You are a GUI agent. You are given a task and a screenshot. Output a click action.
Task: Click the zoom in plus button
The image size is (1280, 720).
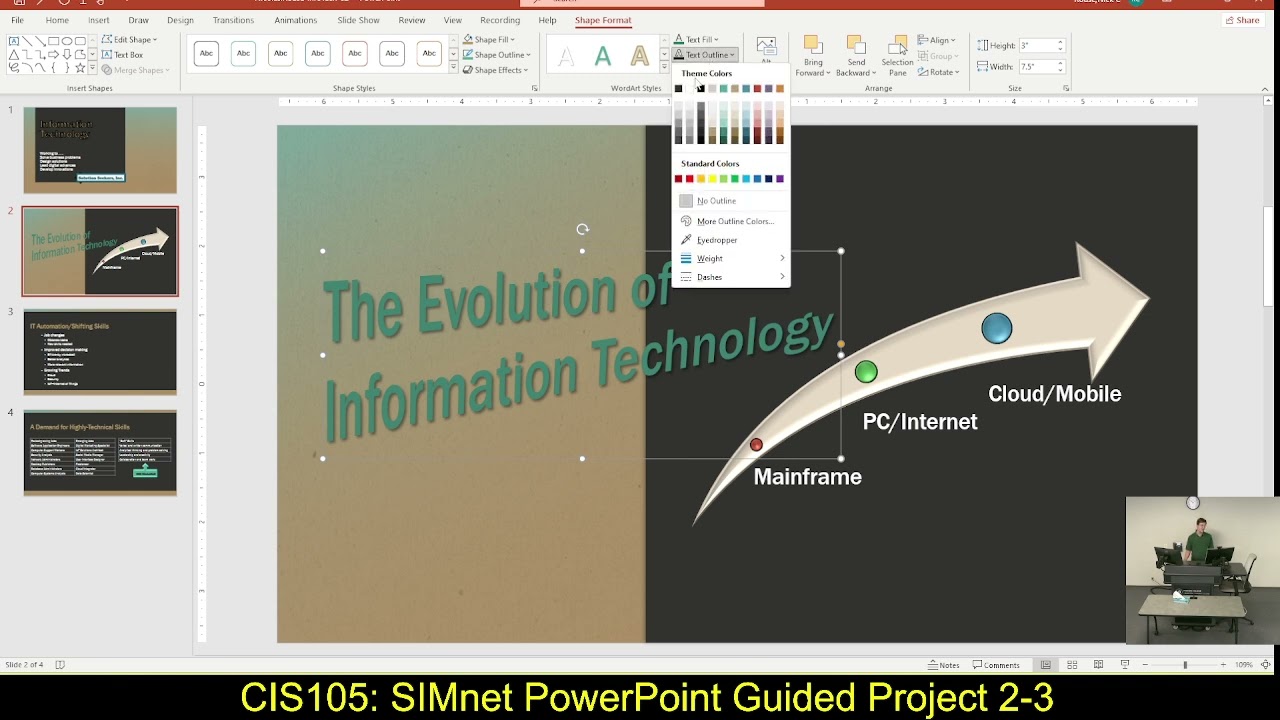click(1222, 665)
